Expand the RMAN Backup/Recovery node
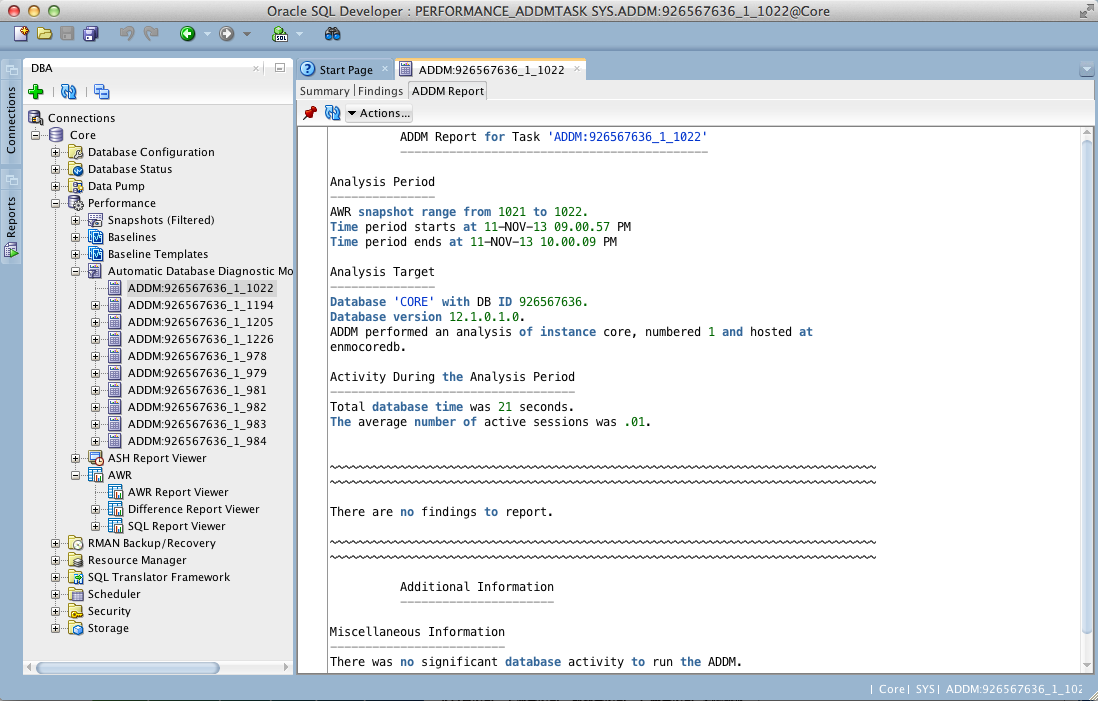Viewport: 1098px width, 701px height. click(56, 543)
